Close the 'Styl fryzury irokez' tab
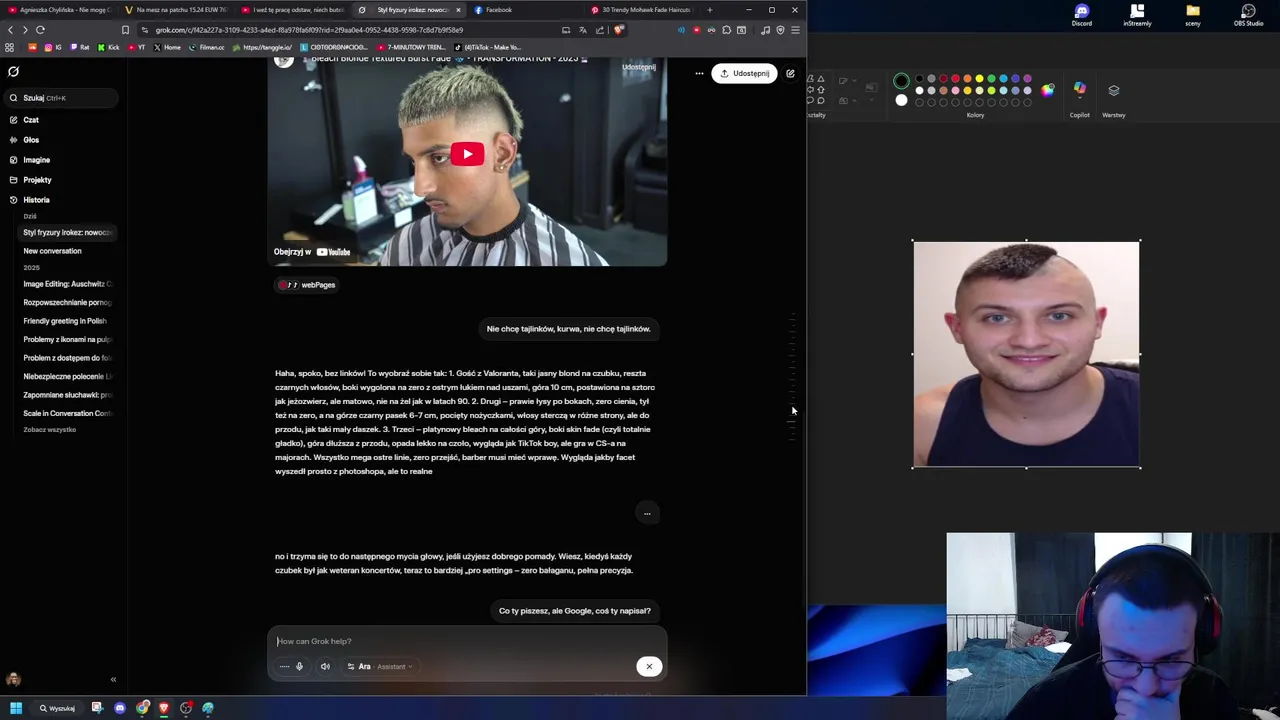 (458, 10)
